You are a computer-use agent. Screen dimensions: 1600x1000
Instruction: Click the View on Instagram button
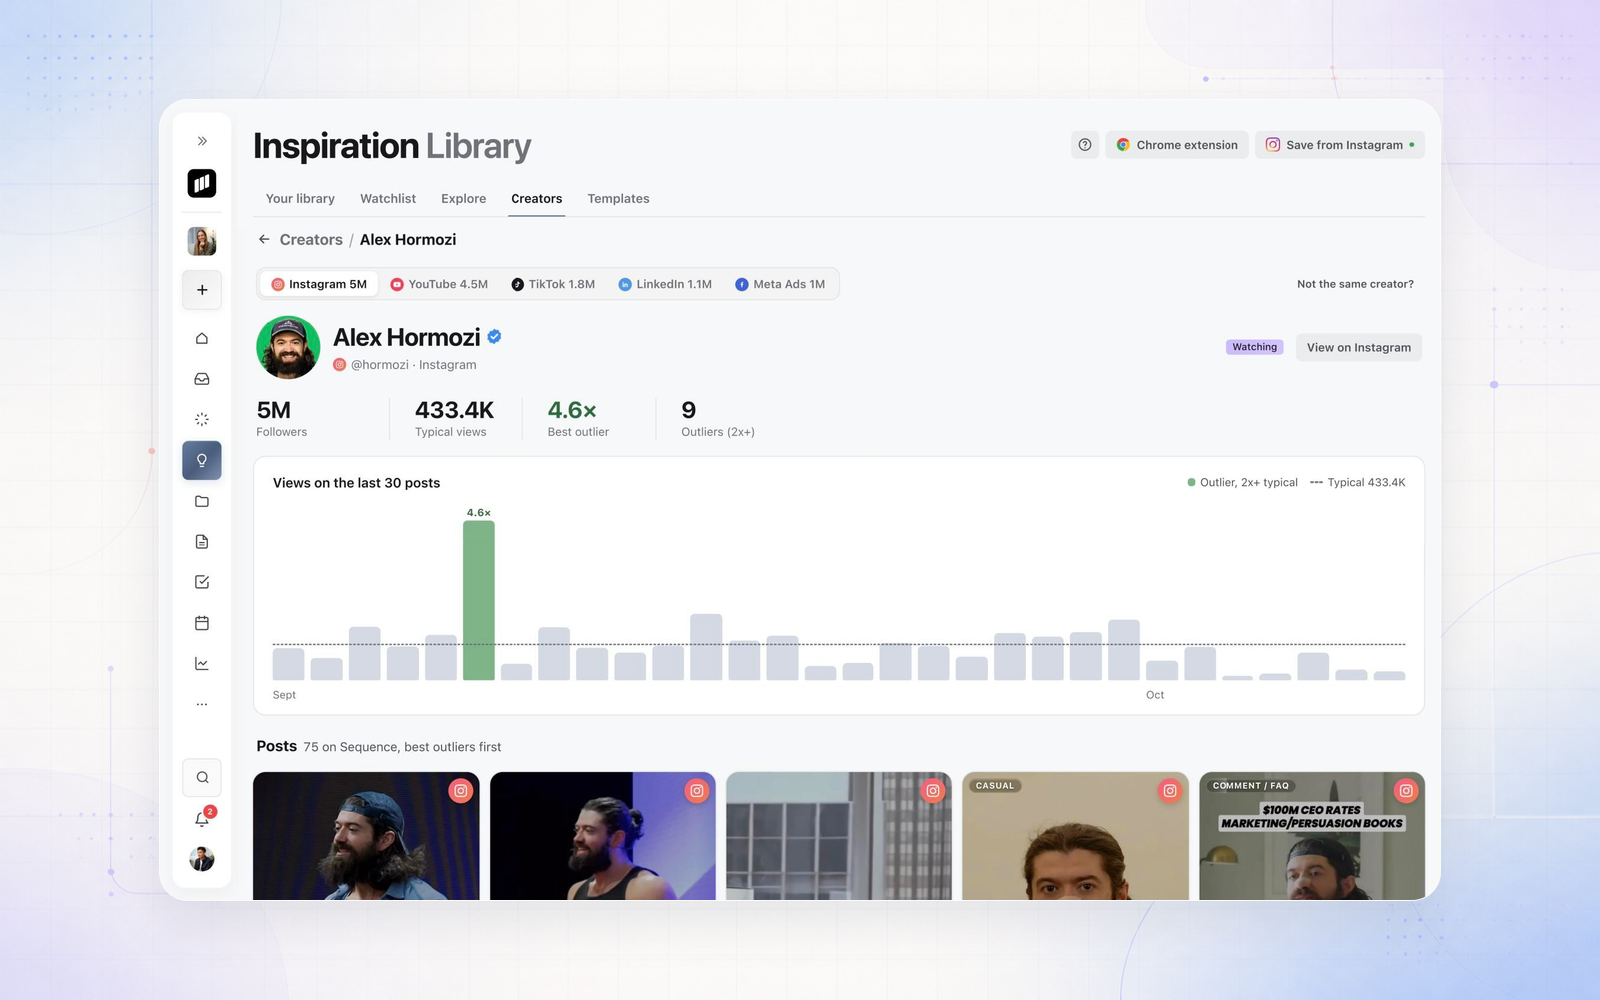coord(1359,347)
